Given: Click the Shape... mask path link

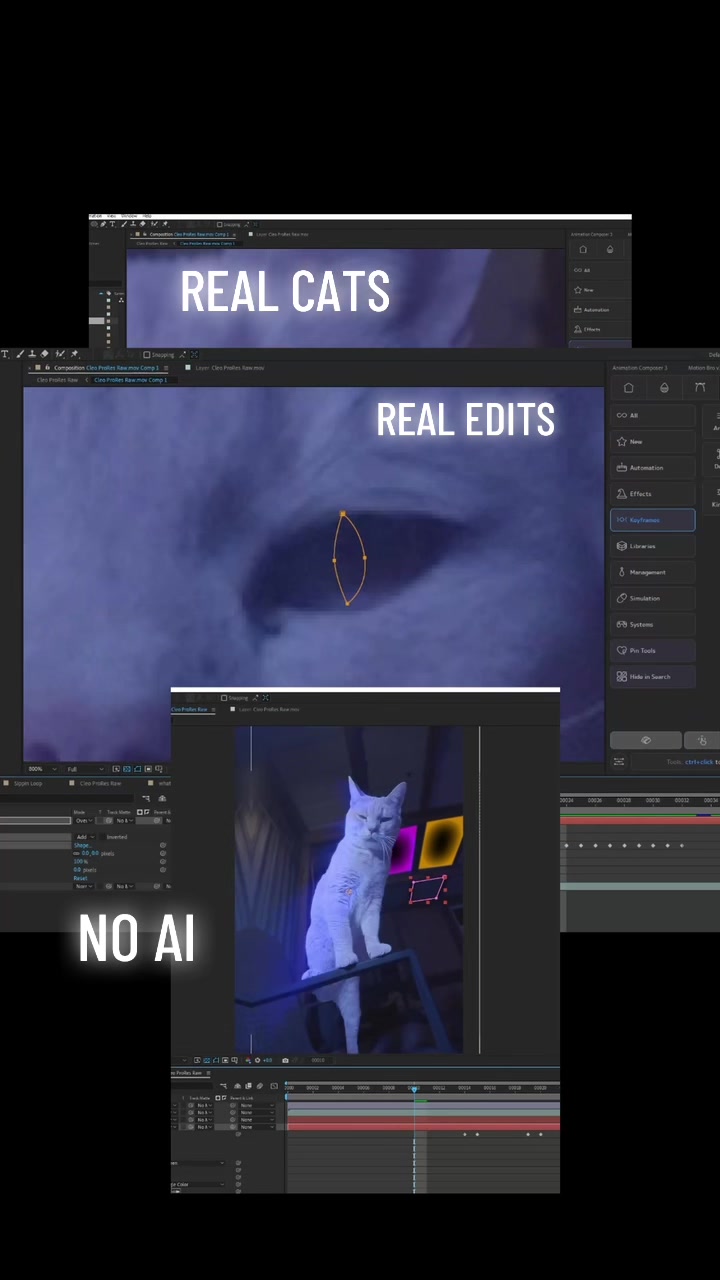Looking at the screenshot, I should tap(82, 845).
